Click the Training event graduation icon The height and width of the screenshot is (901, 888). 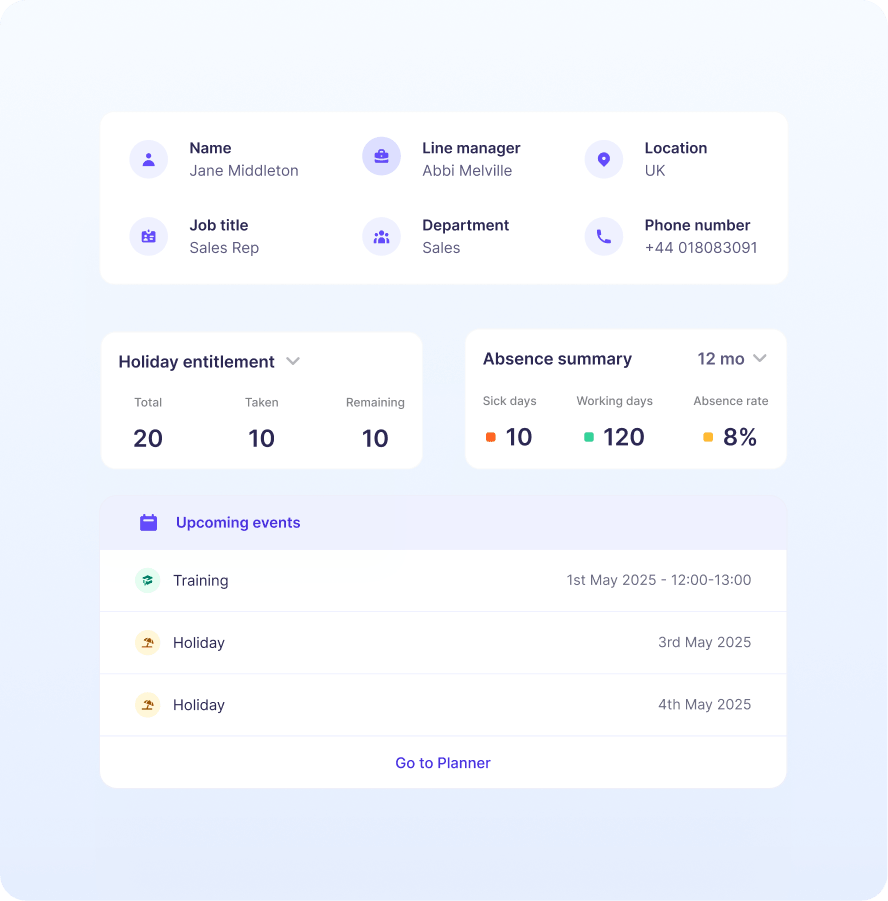click(147, 580)
